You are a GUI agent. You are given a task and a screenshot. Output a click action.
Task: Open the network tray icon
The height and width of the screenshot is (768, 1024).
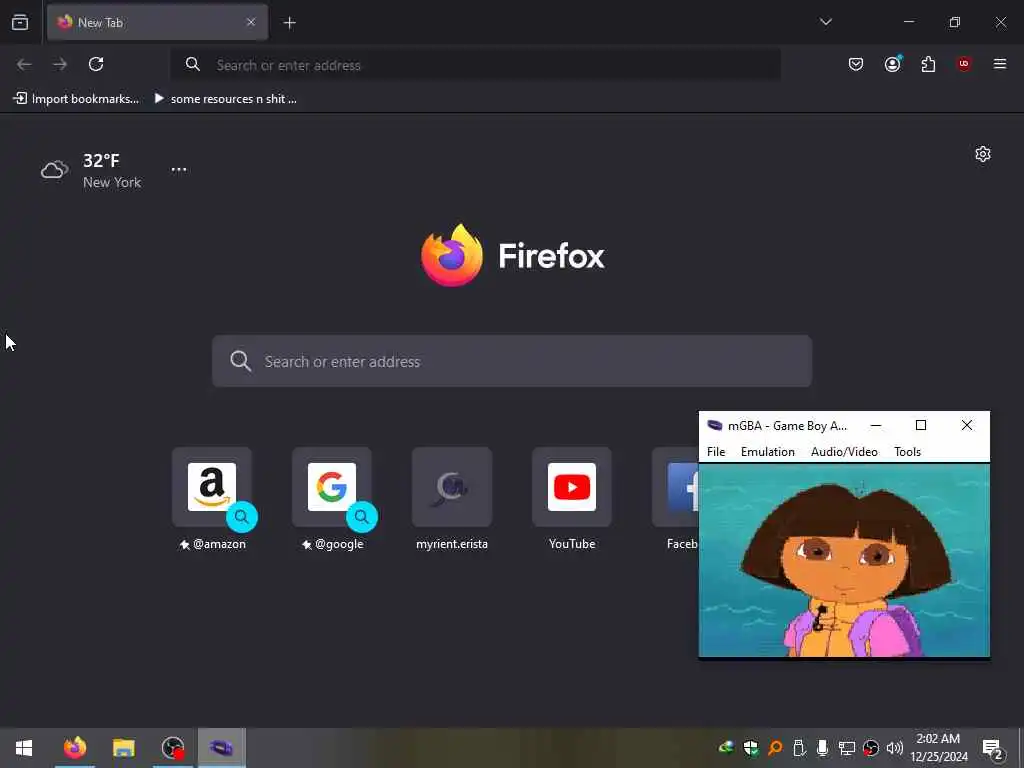(847, 748)
